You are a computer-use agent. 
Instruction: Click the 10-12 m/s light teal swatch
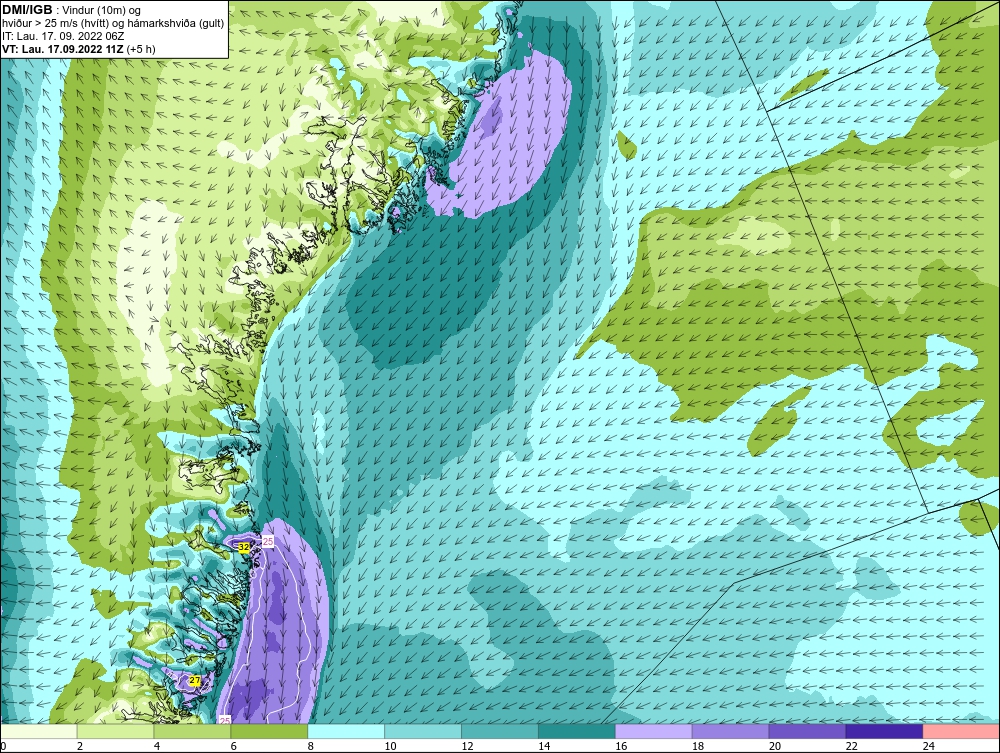click(423, 731)
